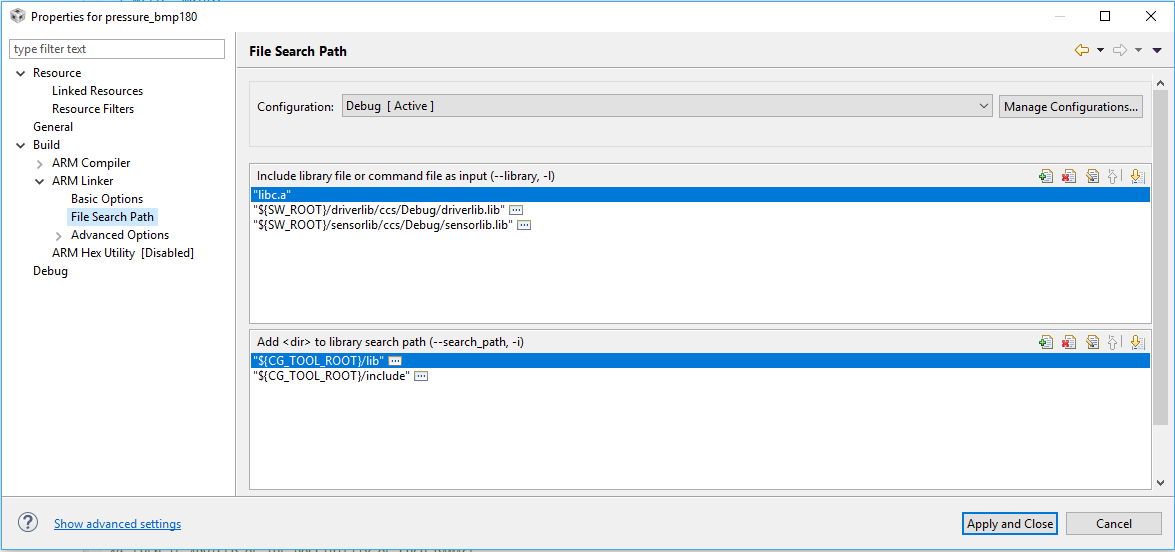Click Delete icon in library search path list
The width and height of the screenshot is (1175, 552).
coord(1069,342)
